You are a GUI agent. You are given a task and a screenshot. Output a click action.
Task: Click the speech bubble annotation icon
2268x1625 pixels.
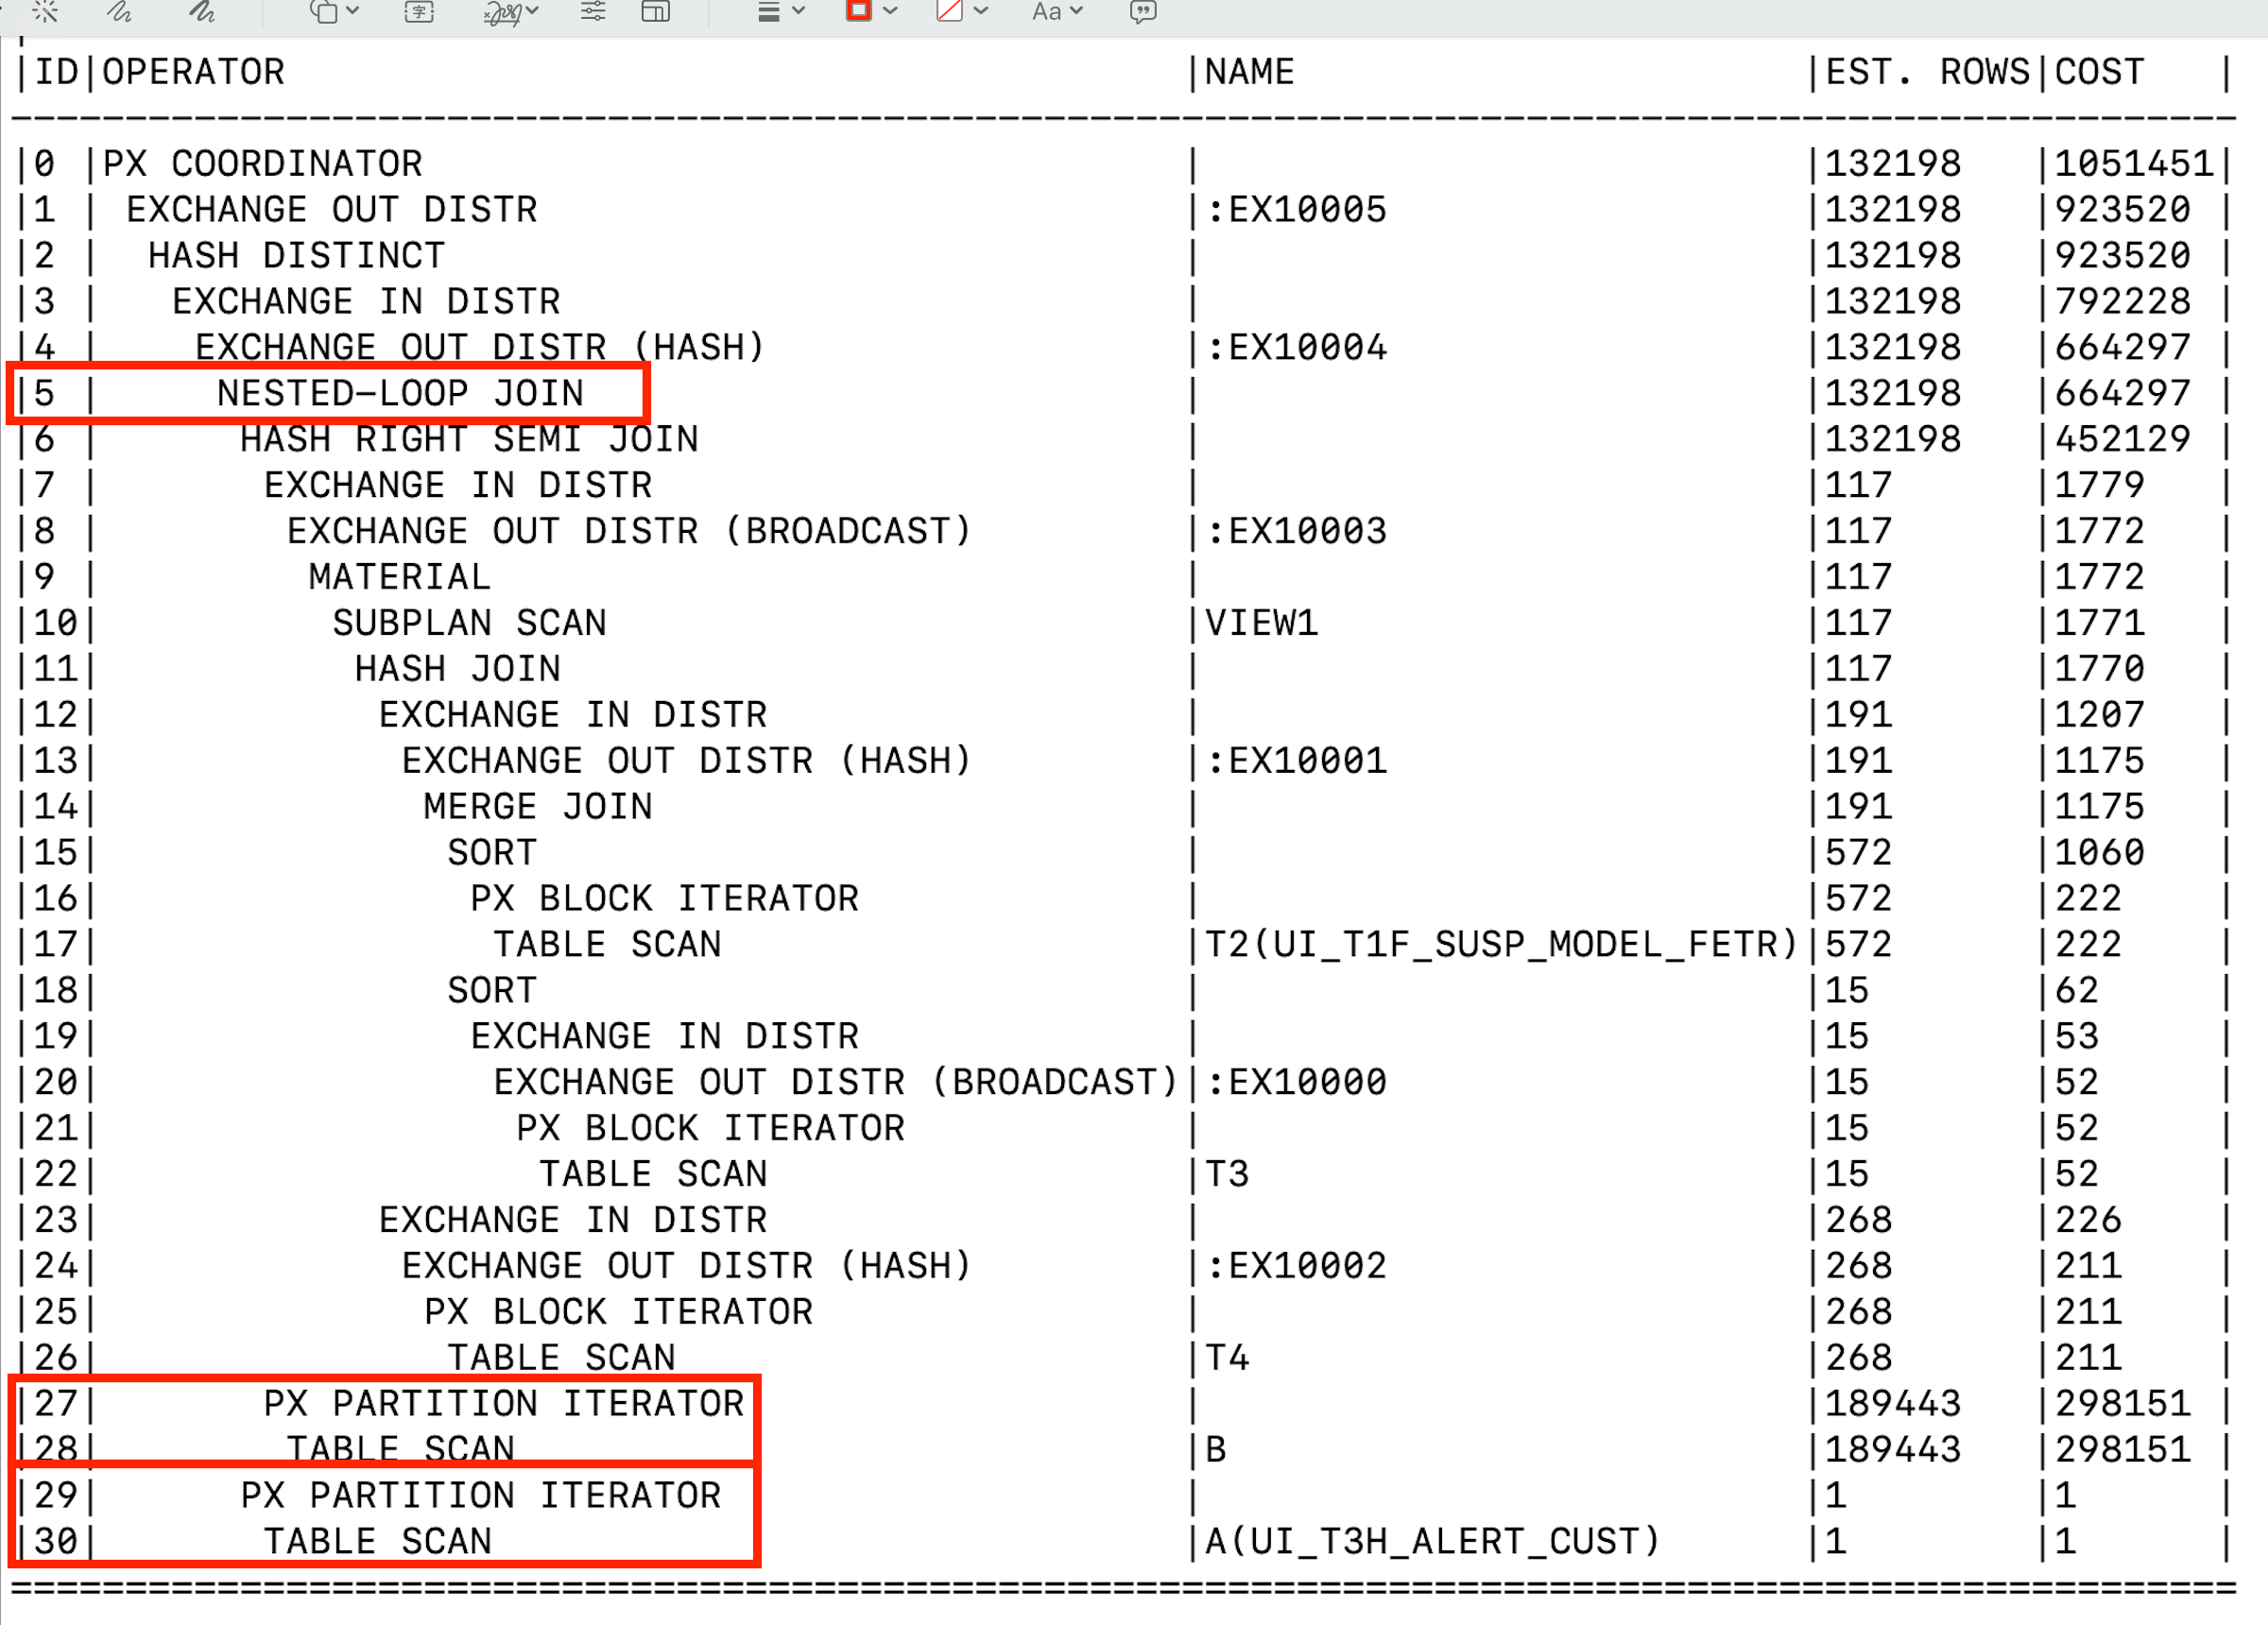(1143, 11)
